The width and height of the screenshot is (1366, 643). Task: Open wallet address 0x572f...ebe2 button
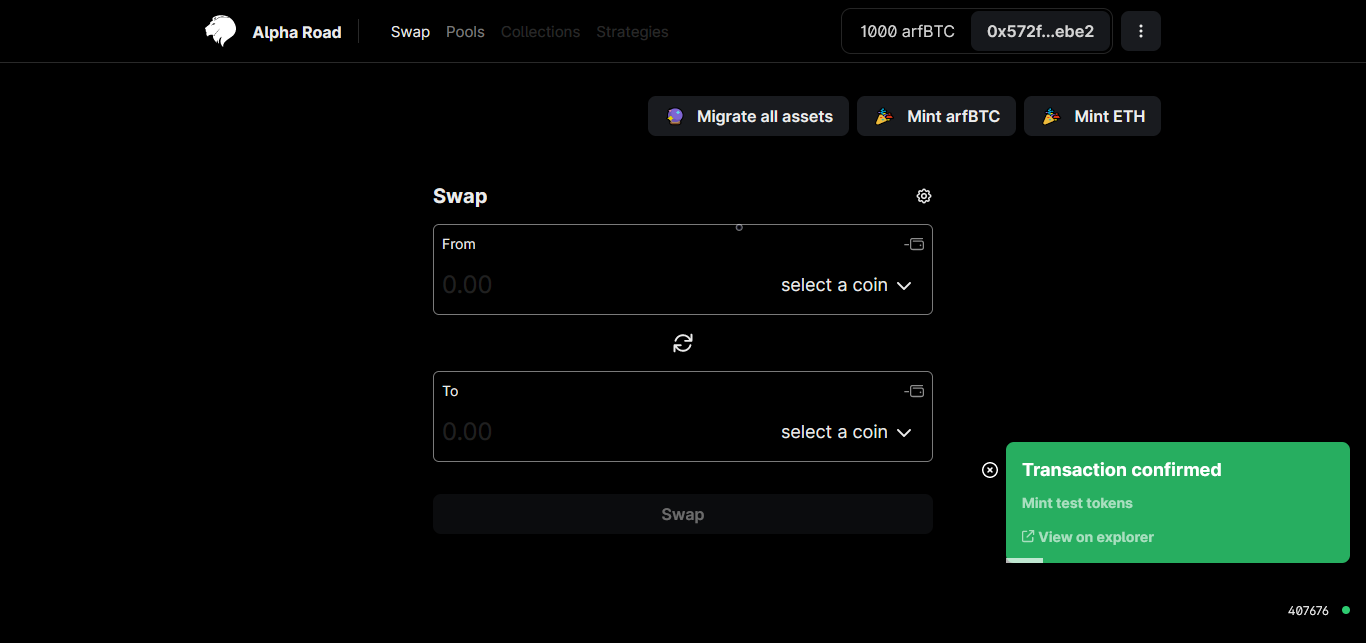pos(1040,31)
